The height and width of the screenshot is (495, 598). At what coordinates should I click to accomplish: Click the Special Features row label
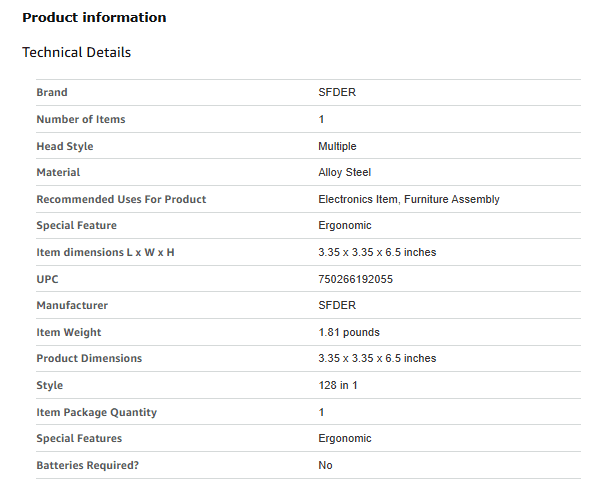point(79,439)
